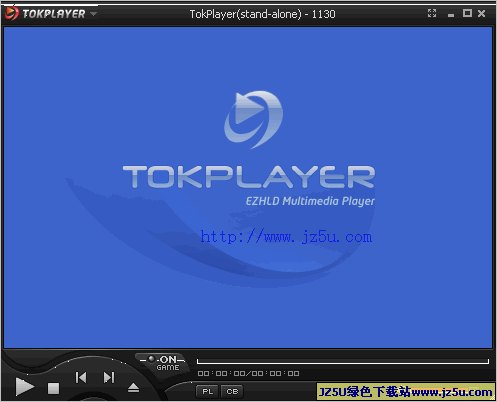Close the TokPlayer window
Viewport: 497px width, 402px height.
481,13
